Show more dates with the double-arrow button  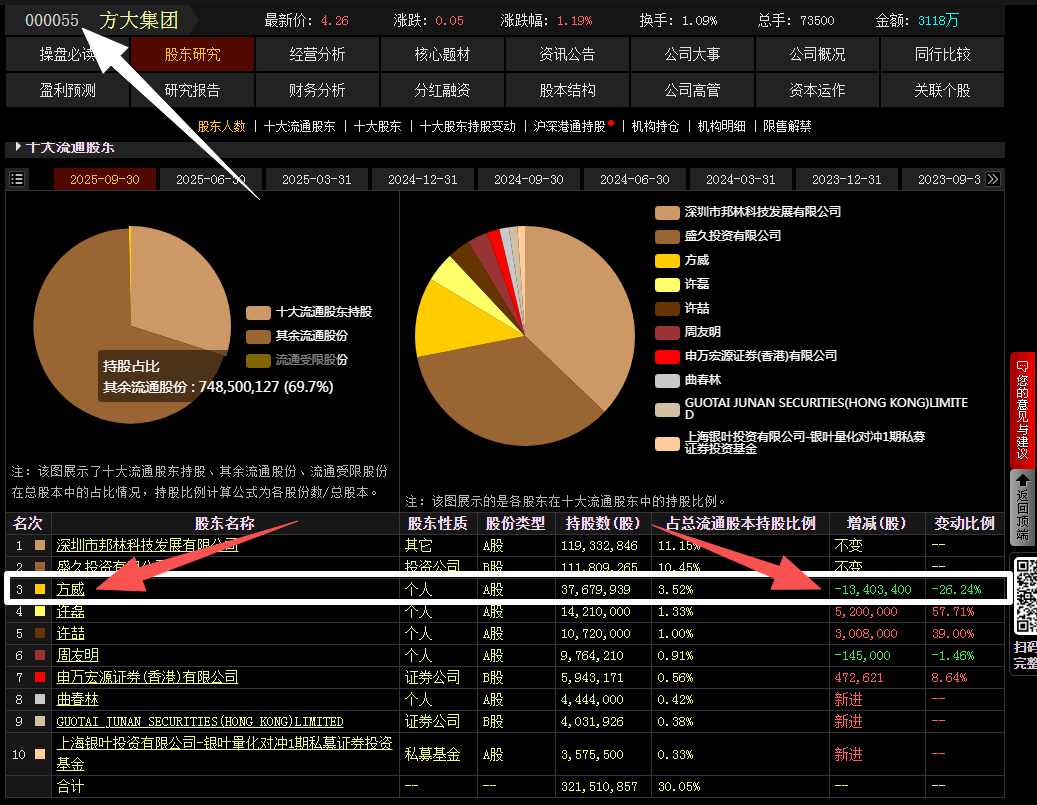993,179
